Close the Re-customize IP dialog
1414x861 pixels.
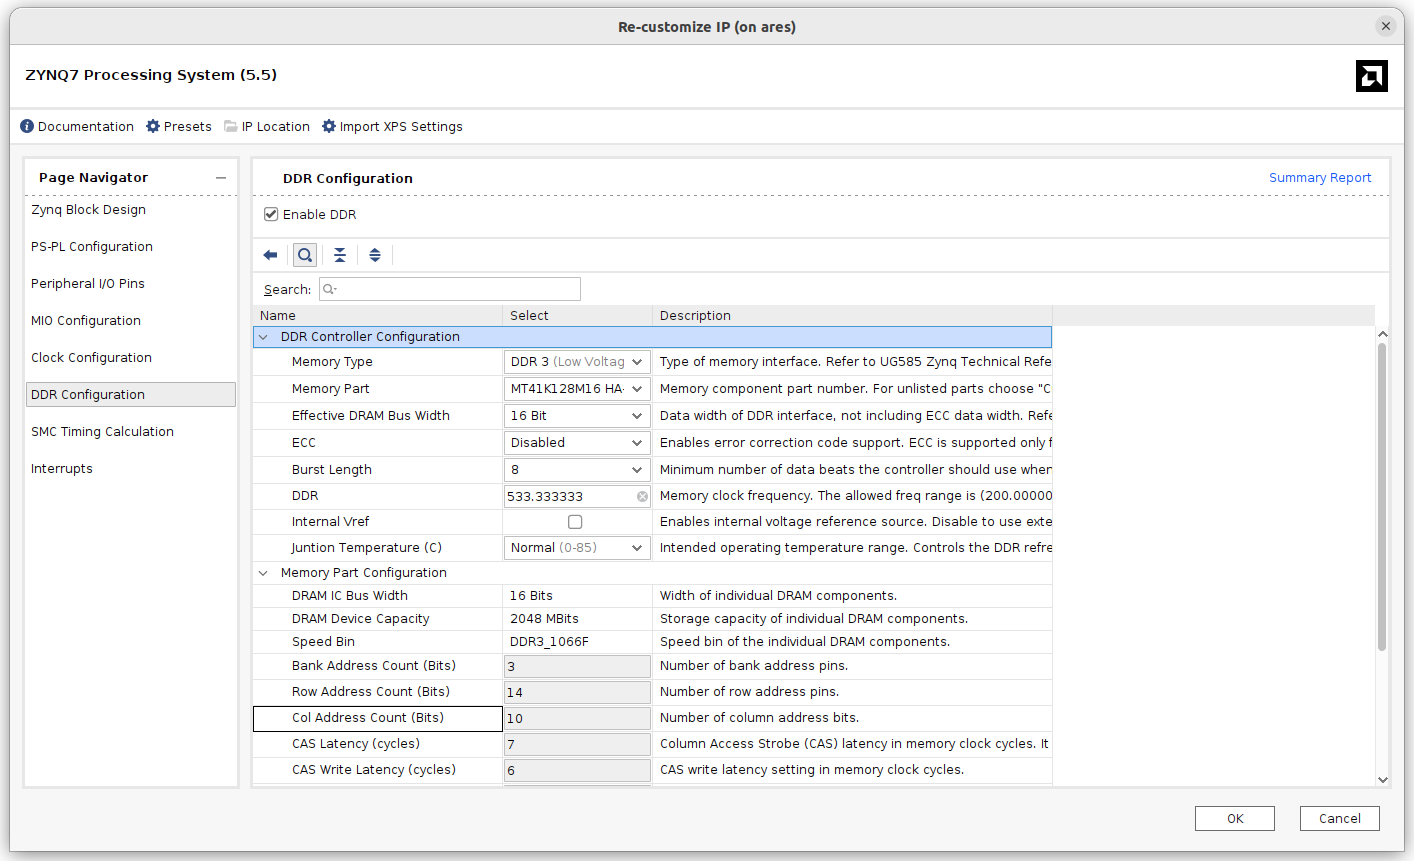[1385, 26]
